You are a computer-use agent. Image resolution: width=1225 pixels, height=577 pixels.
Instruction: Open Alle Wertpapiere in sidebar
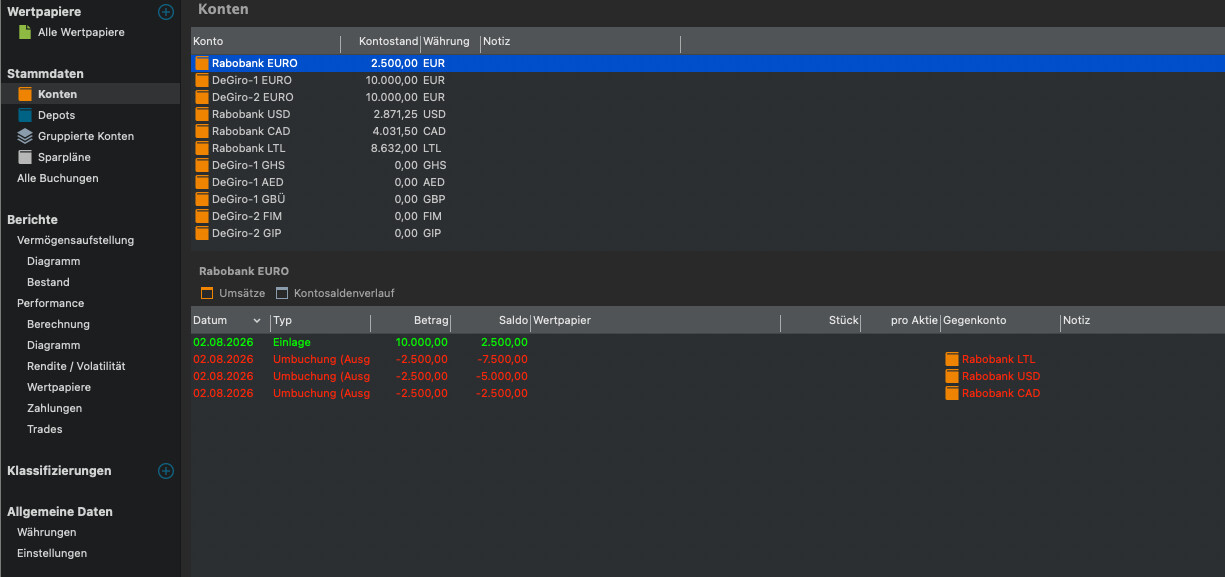coord(81,32)
